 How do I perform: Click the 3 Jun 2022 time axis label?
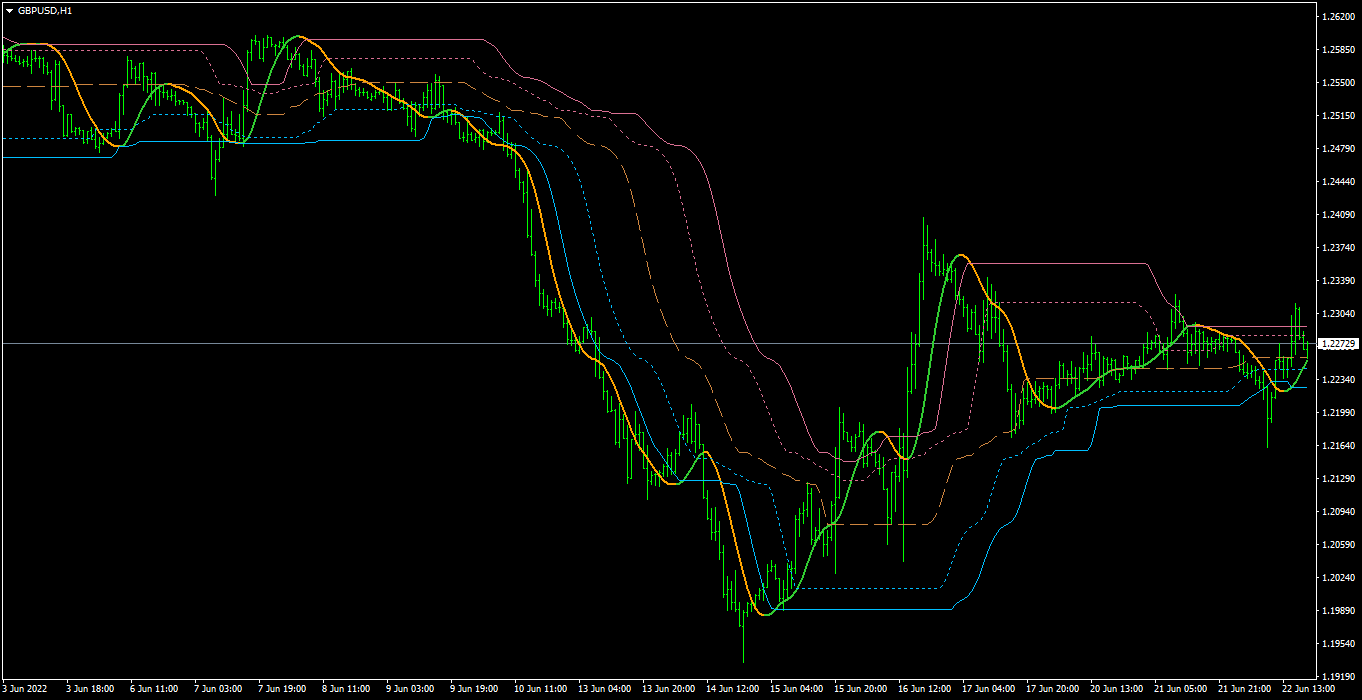pos(24,689)
